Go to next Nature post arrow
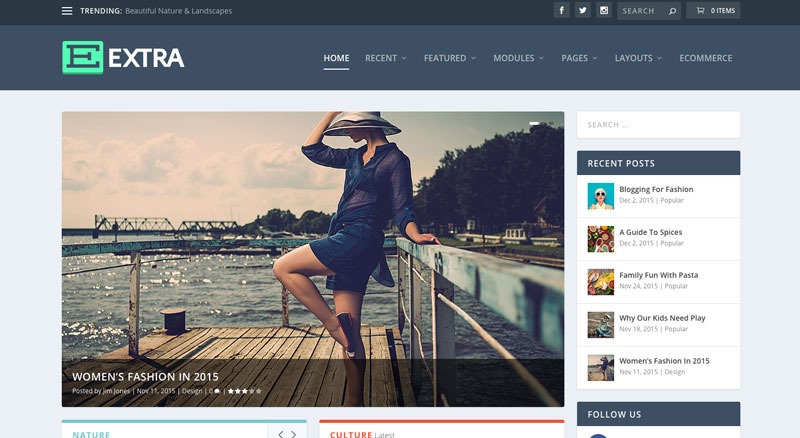This screenshot has height=438, width=800. click(294, 434)
